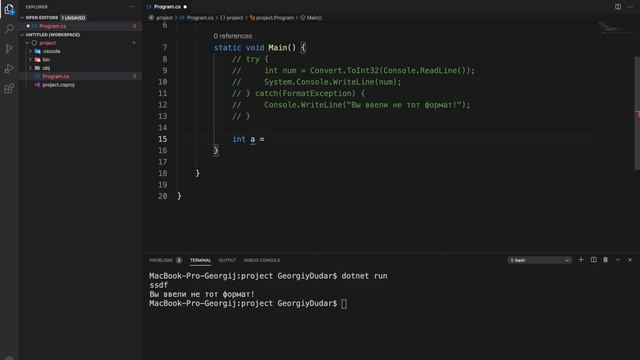Screen dimensions: 640x360
Task: Split the editor to the right
Action: (618, 7)
